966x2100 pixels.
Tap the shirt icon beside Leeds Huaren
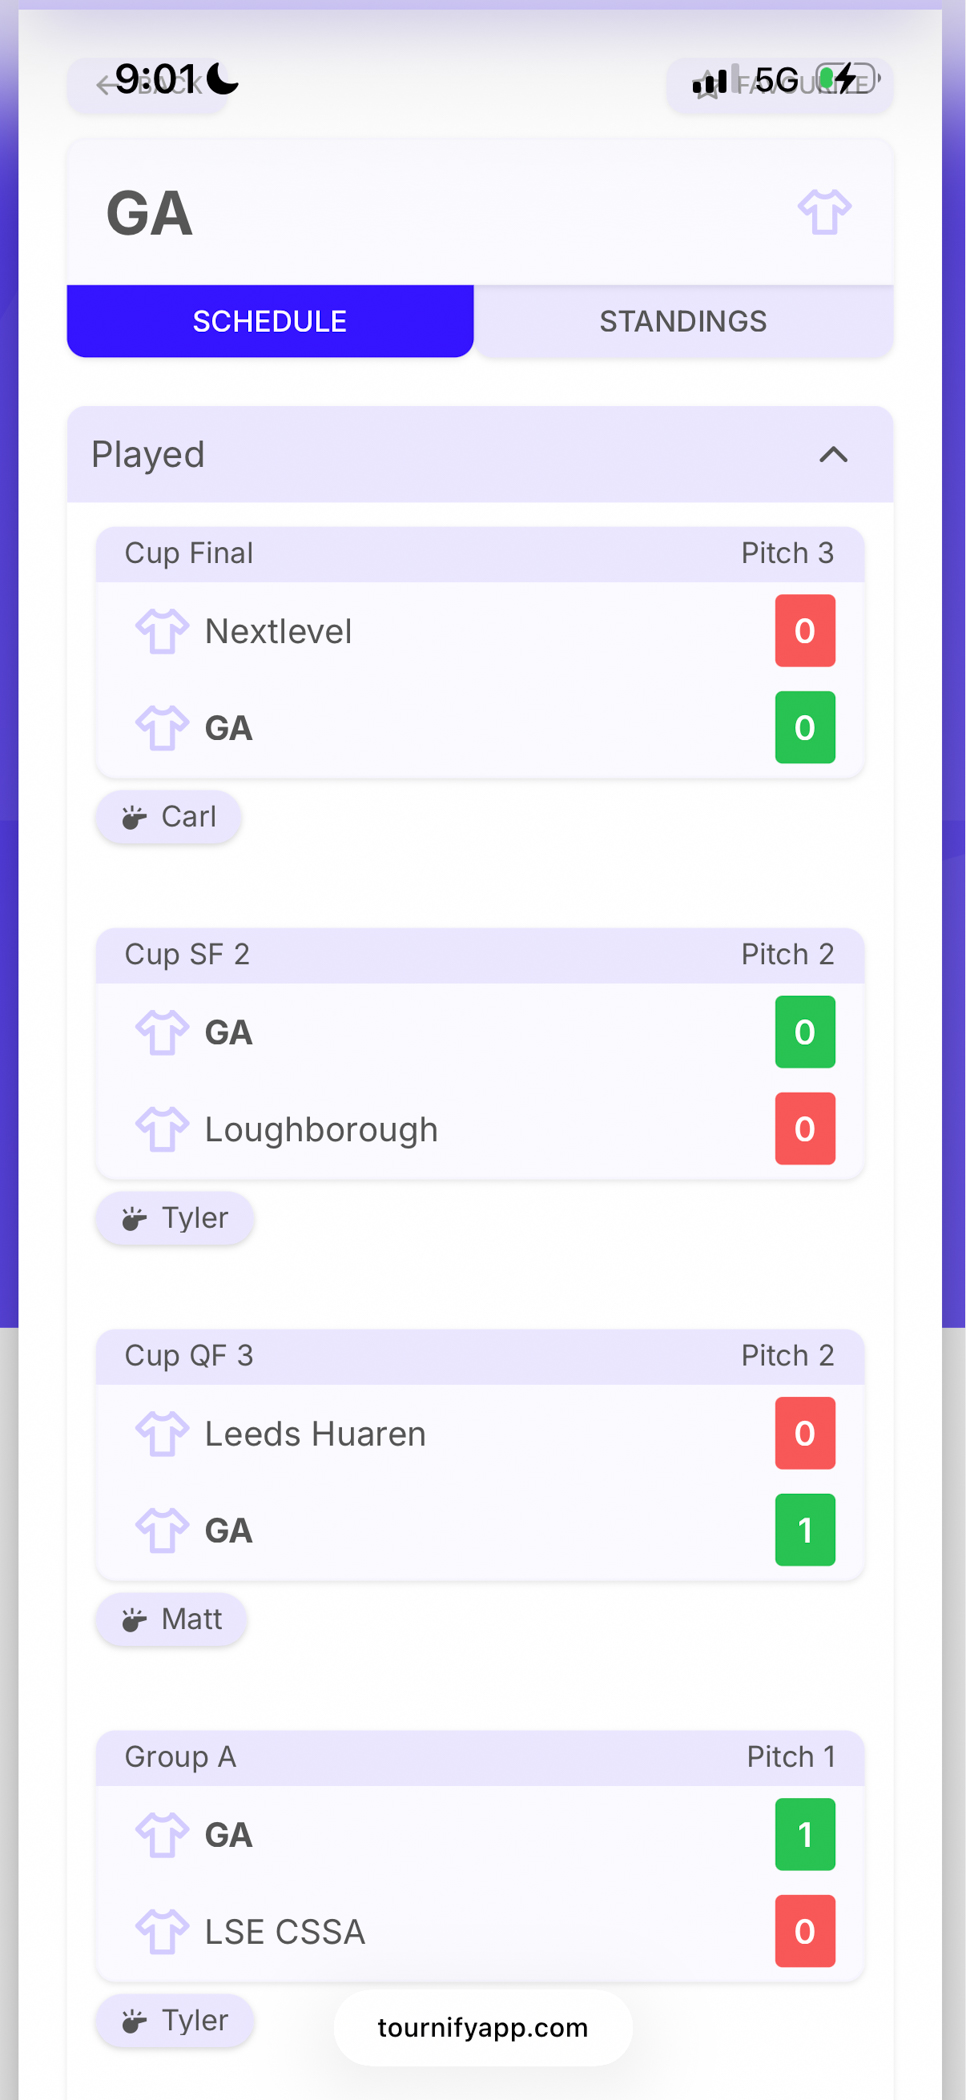point(162,1434)
